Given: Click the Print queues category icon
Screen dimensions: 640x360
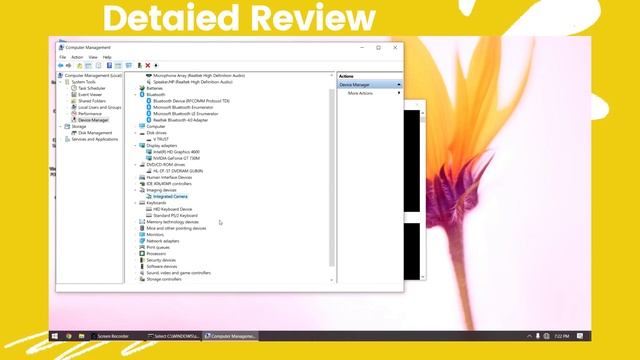Looking at the screenshot, I should 142,247.
